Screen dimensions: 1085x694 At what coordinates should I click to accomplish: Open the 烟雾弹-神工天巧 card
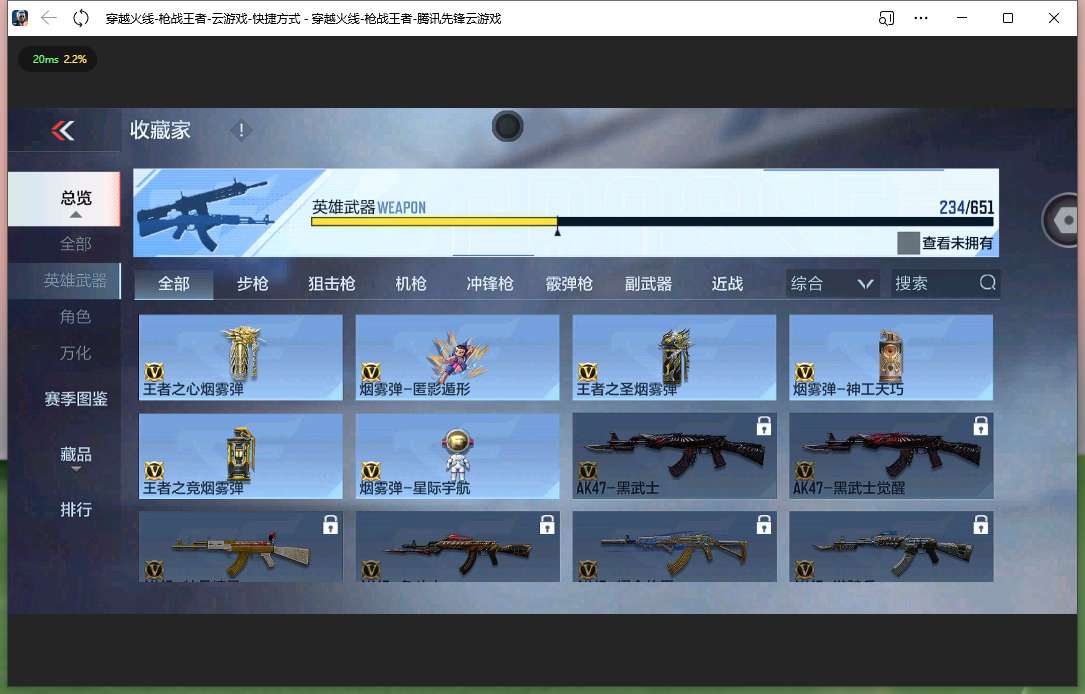coord(891,357)
